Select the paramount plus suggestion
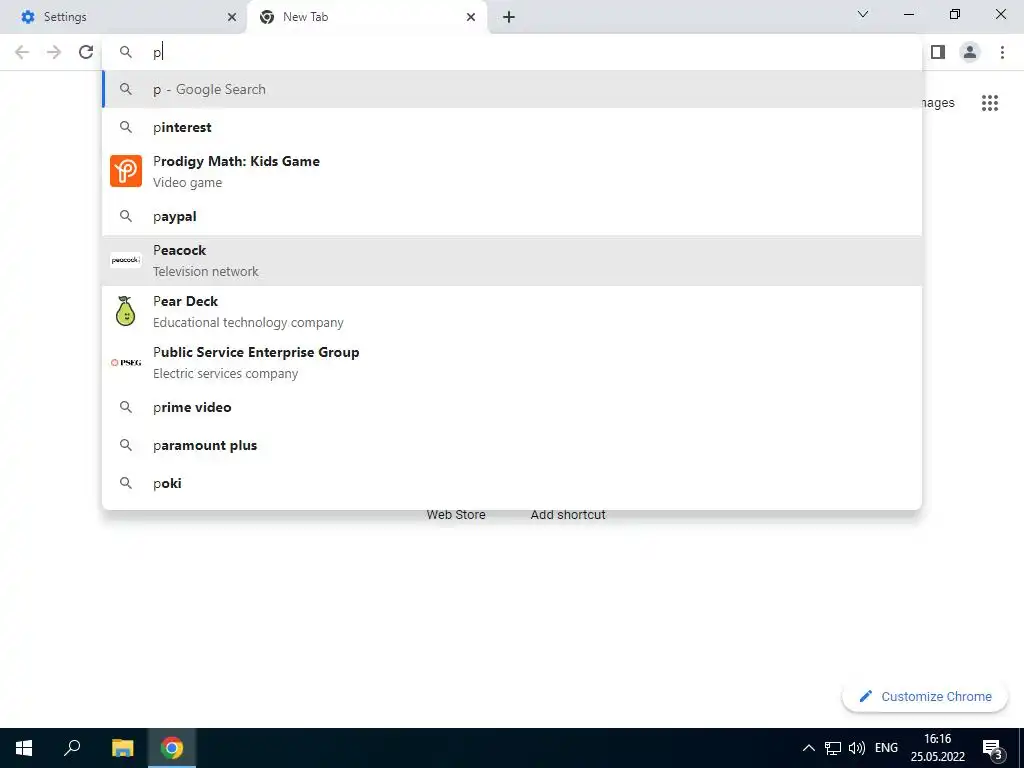Screen dimensions: 1024x768 pyautogui.click(x=512, y=445)
